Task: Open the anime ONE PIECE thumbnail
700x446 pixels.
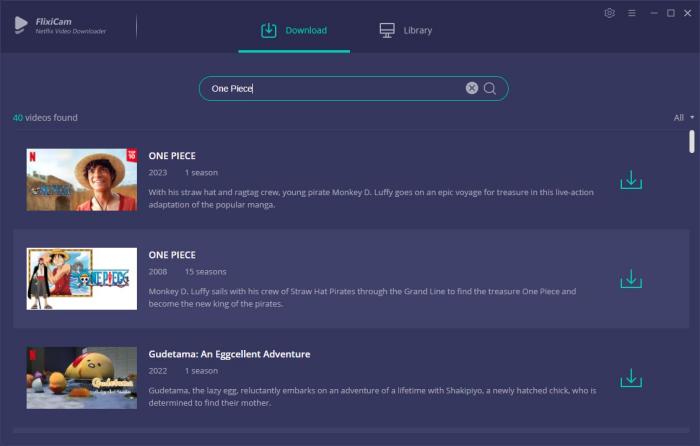Action: (82, 279)
